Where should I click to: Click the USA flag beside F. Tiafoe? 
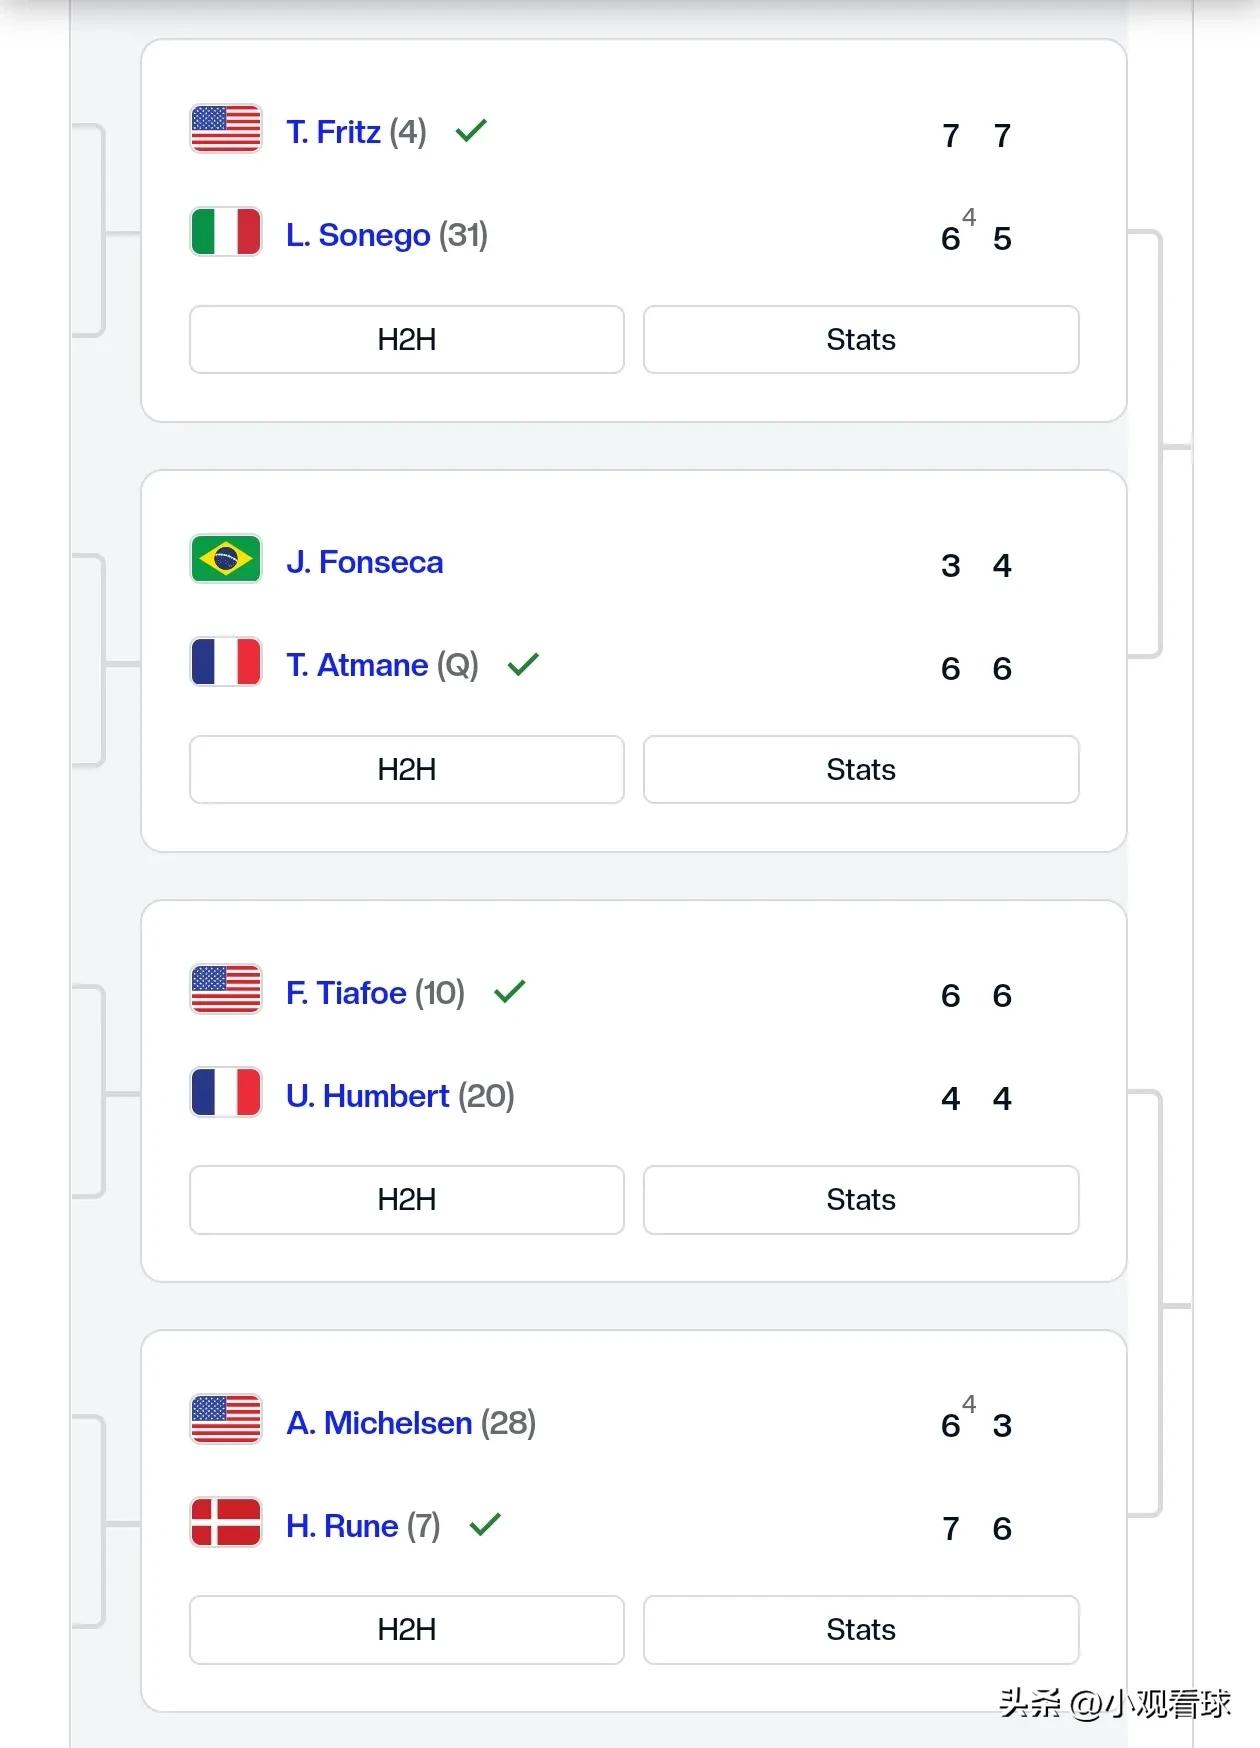(226, 989)
